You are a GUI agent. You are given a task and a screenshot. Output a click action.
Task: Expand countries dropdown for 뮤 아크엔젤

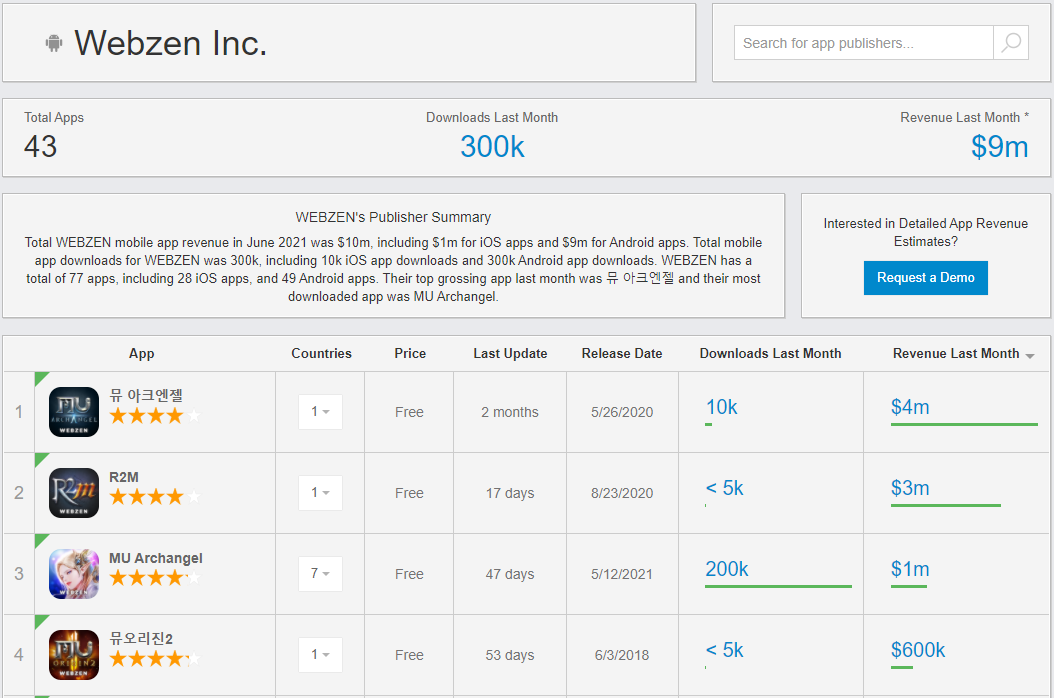pyautogui.click(x=321, y=412)
